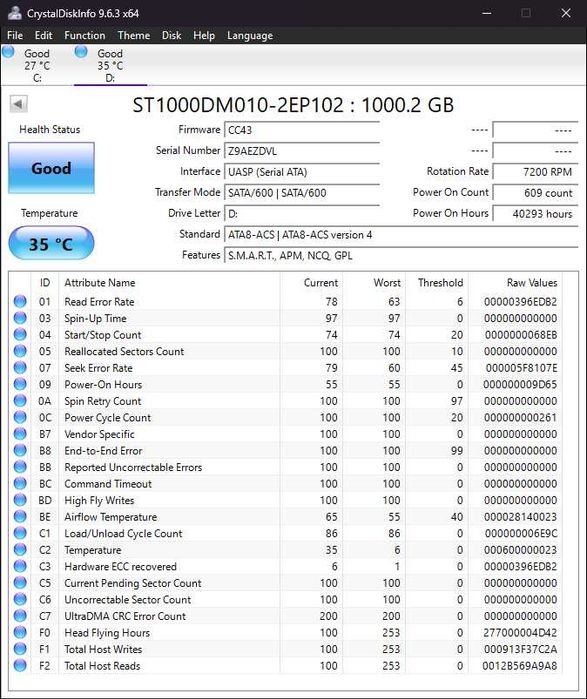Click status orb for Load/Unload Cycle Count
The width and height of the screenshot is (587, 699).
[20, 533]
